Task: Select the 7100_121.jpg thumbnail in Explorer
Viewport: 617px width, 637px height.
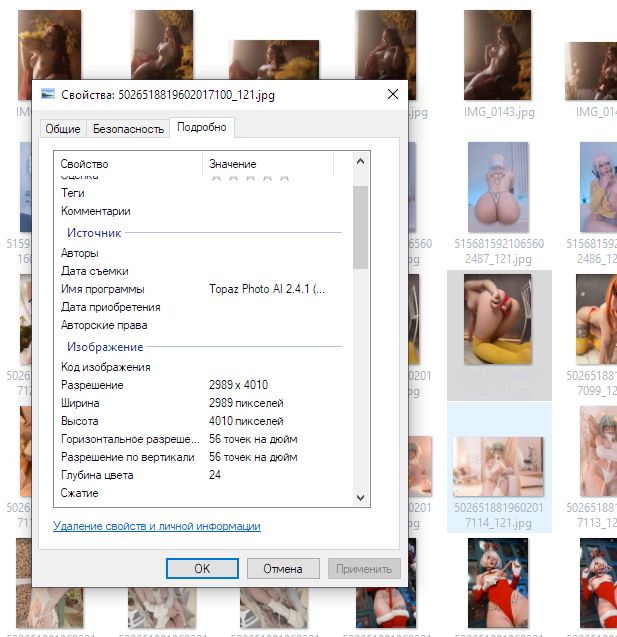Action: coord(498,319)
